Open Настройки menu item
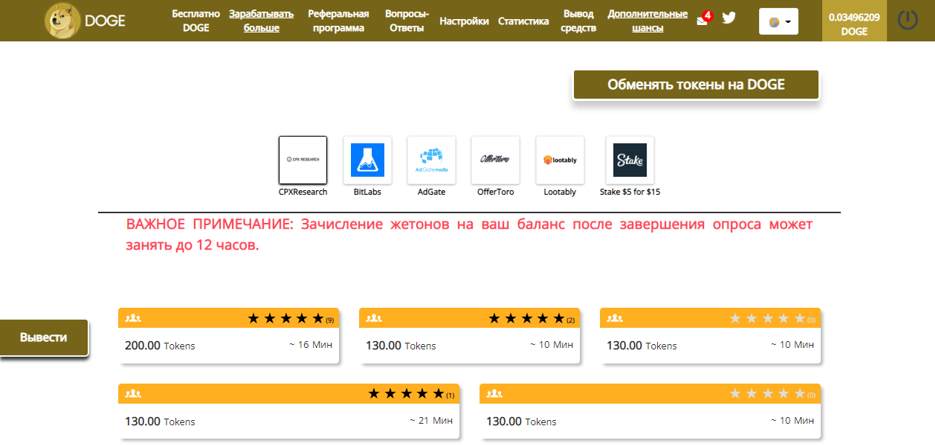 coord(464,21)
